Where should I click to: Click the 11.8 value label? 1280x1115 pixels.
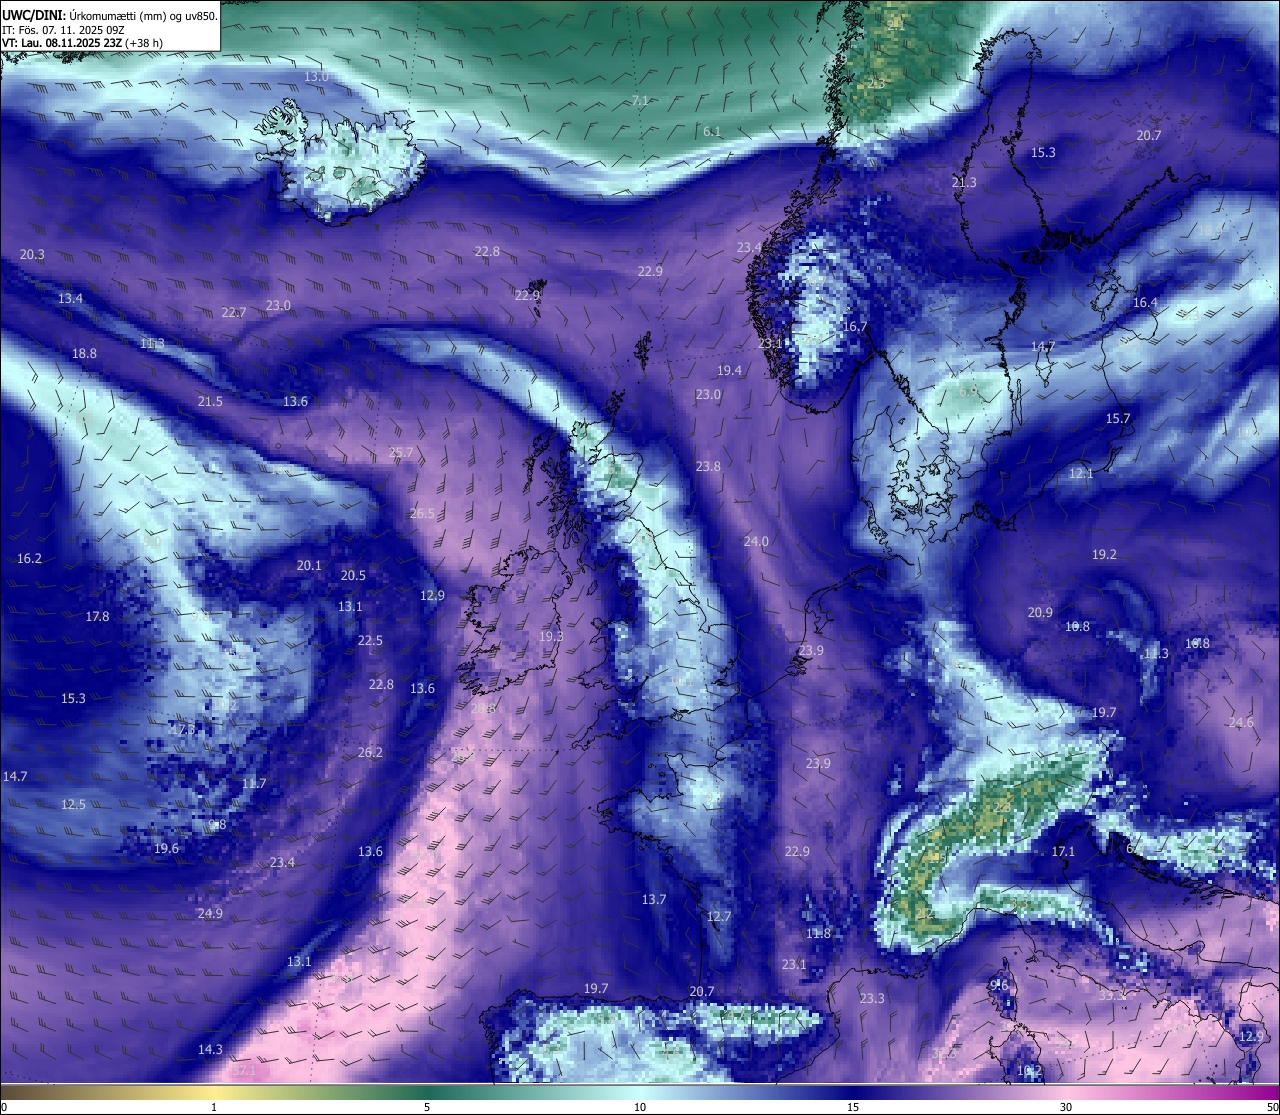818,933
